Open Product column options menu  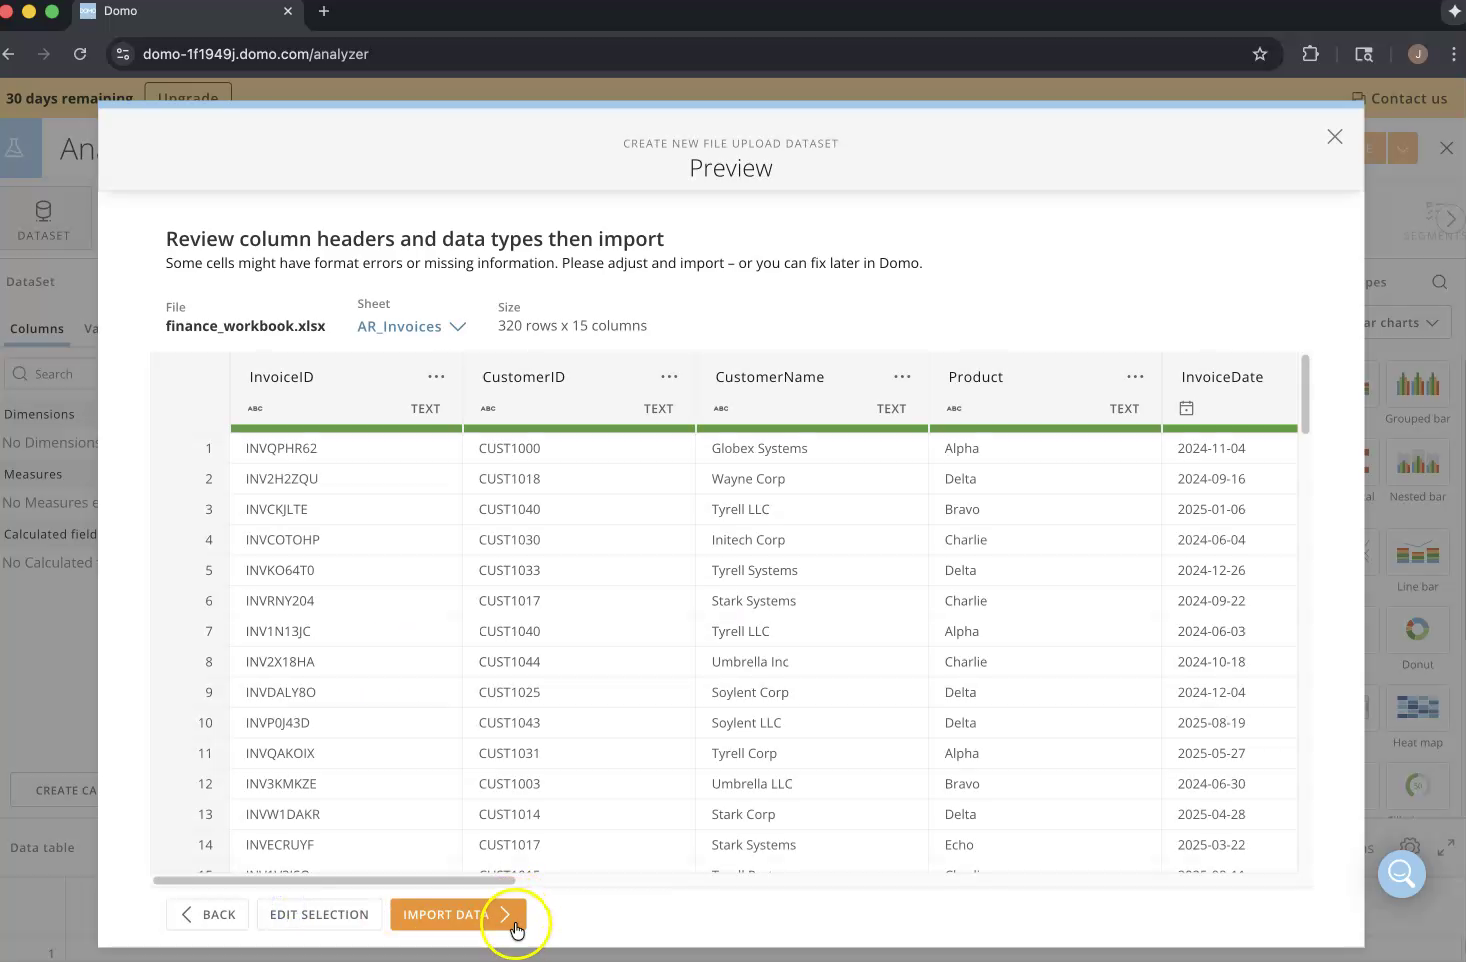click(x=1135, y=377)
